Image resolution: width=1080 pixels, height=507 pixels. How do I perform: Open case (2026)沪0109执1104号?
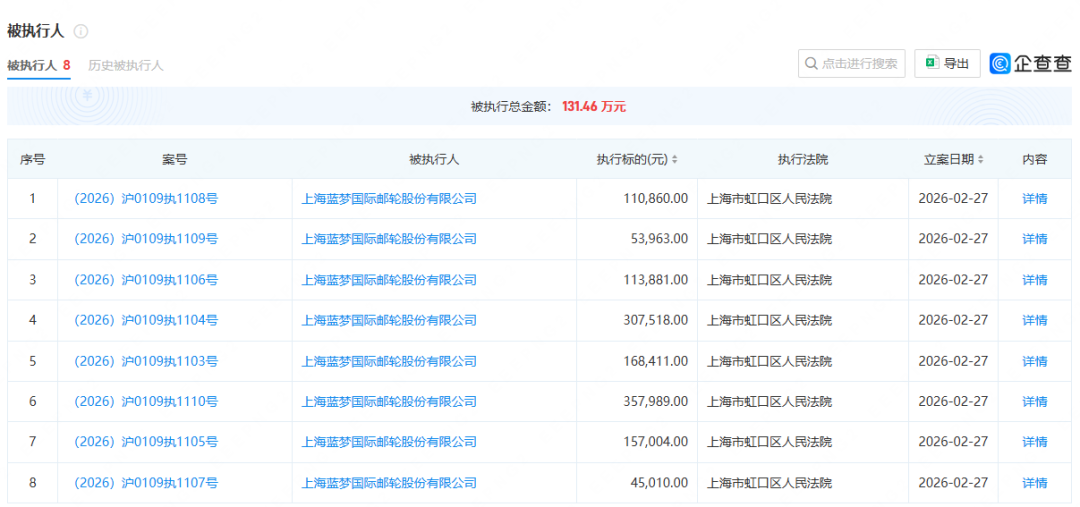146,320
